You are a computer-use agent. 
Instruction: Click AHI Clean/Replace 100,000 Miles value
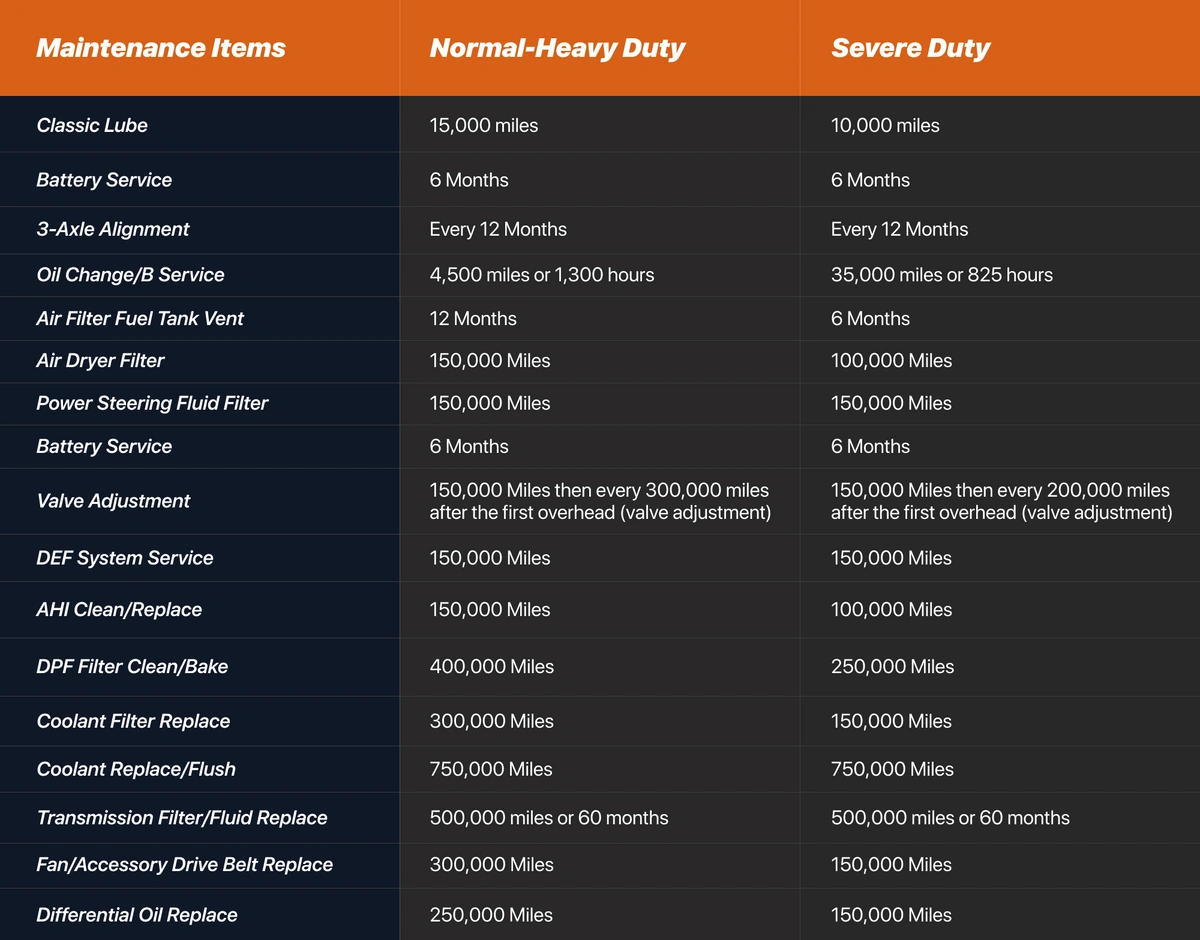891,610
